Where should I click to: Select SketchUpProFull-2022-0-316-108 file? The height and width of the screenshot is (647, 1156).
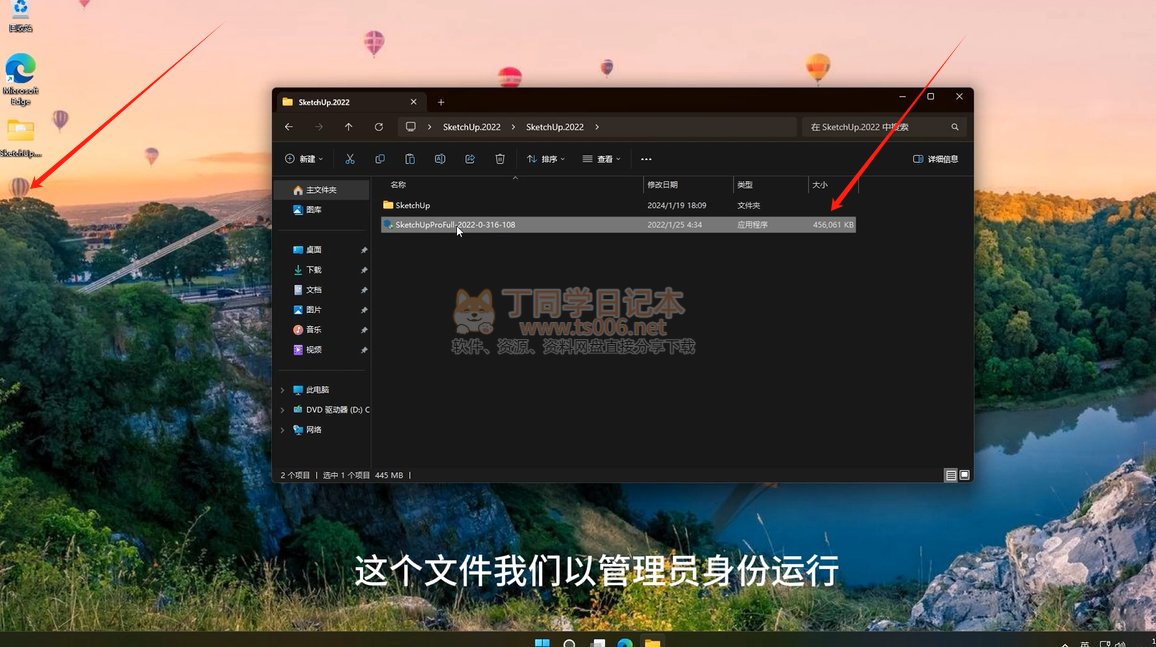(x=618, y=225)
